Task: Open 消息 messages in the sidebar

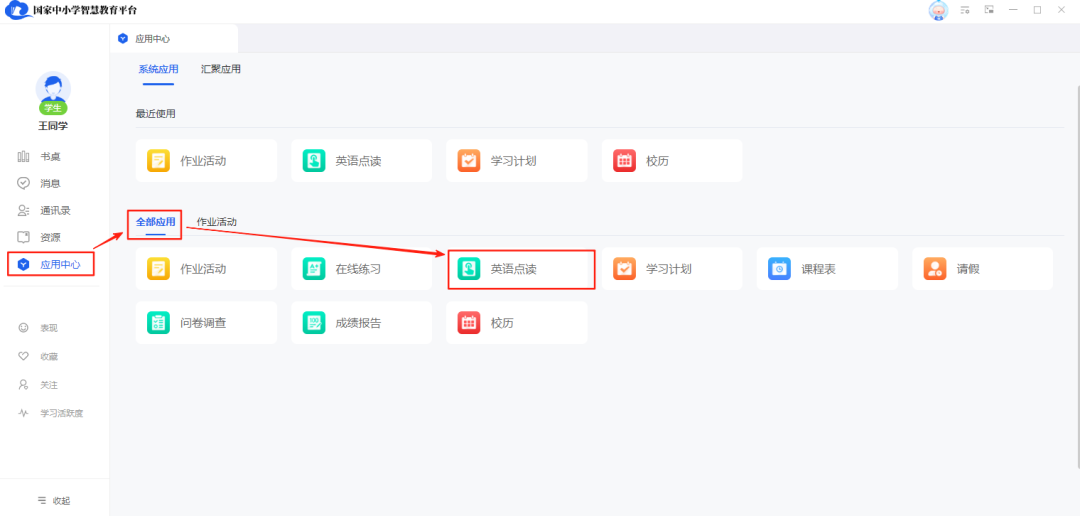Action: [x=49, y=184]
